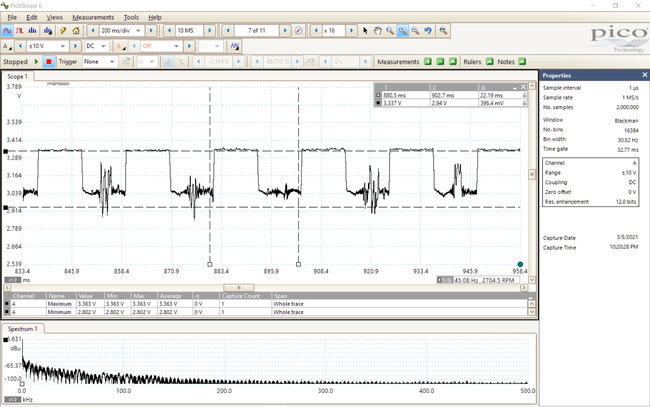650x407 pixels.
Task: Click the undo zoom icon
Action: (x=427, y=31)
